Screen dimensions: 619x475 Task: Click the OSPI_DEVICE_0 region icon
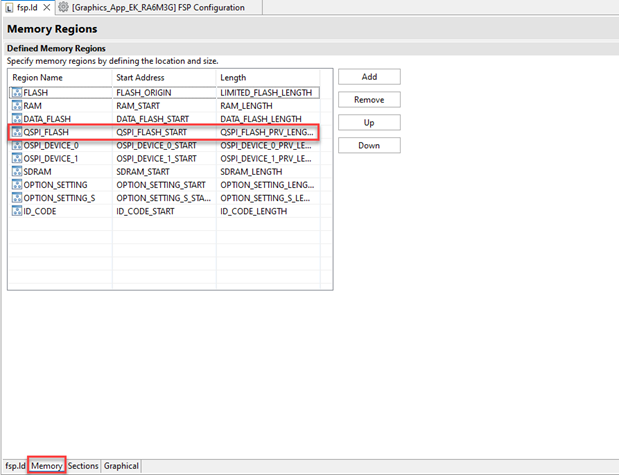tap(16, 145)
